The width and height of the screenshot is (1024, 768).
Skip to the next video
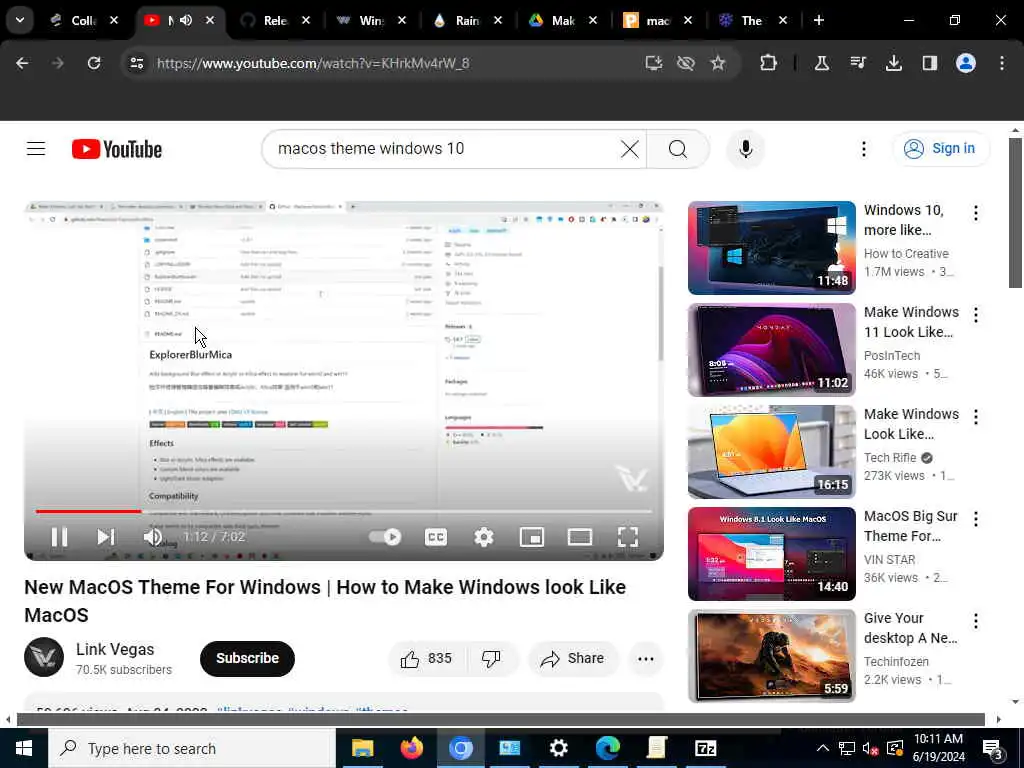(x=105, y=537)
